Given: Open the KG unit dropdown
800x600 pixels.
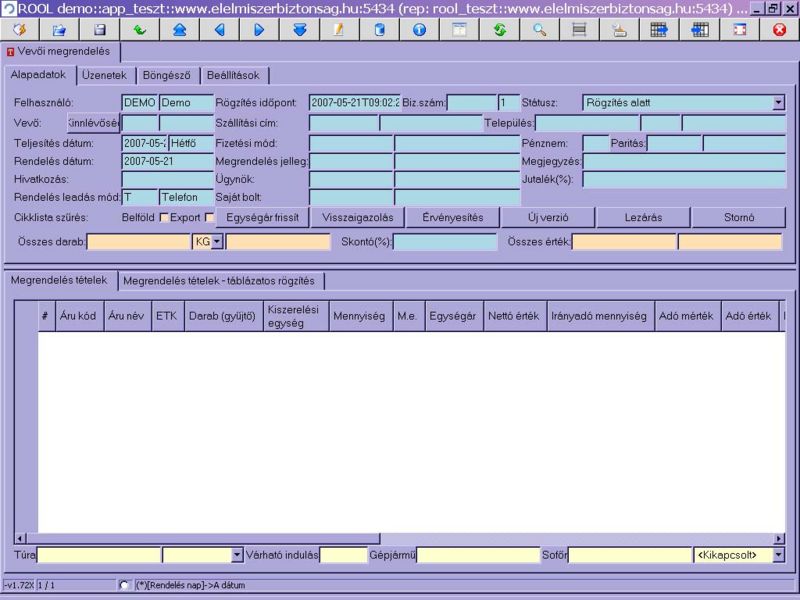Looking at the screenshot, I should pyautogui.click(x=217, y=242).
